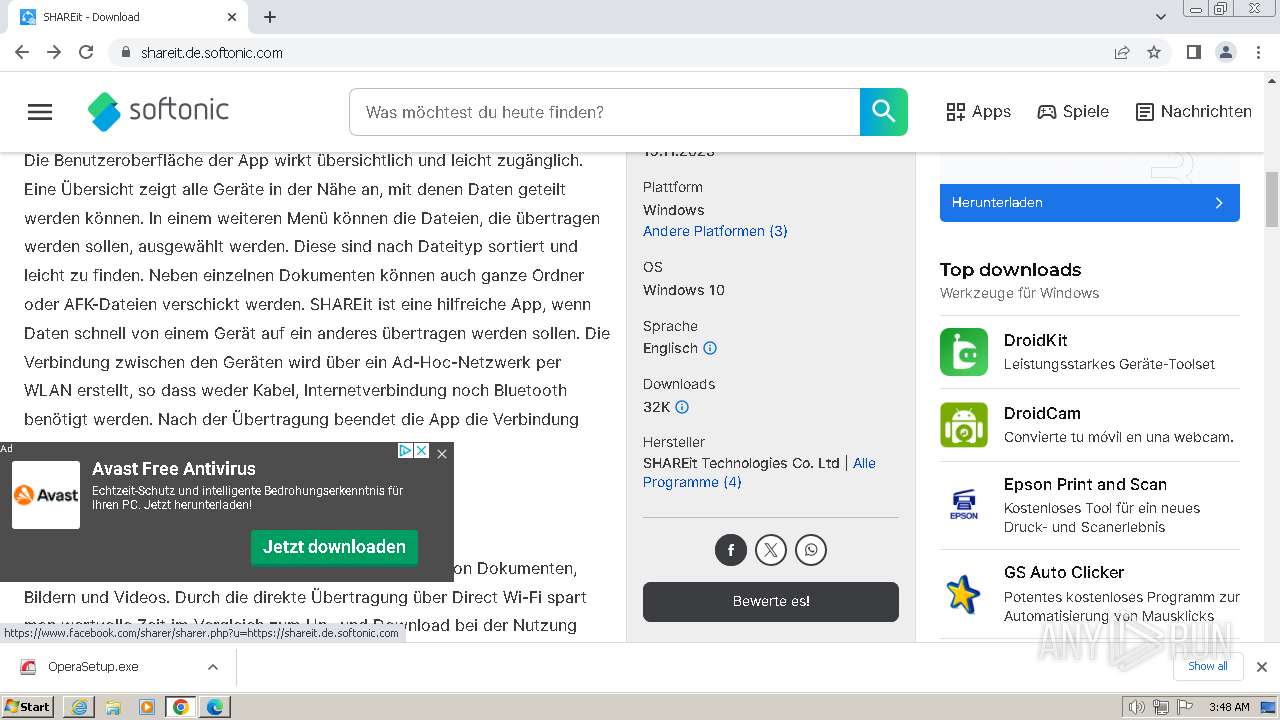Focus the Softonic search field
The image size is (1280, 720).
click(604, 112)
